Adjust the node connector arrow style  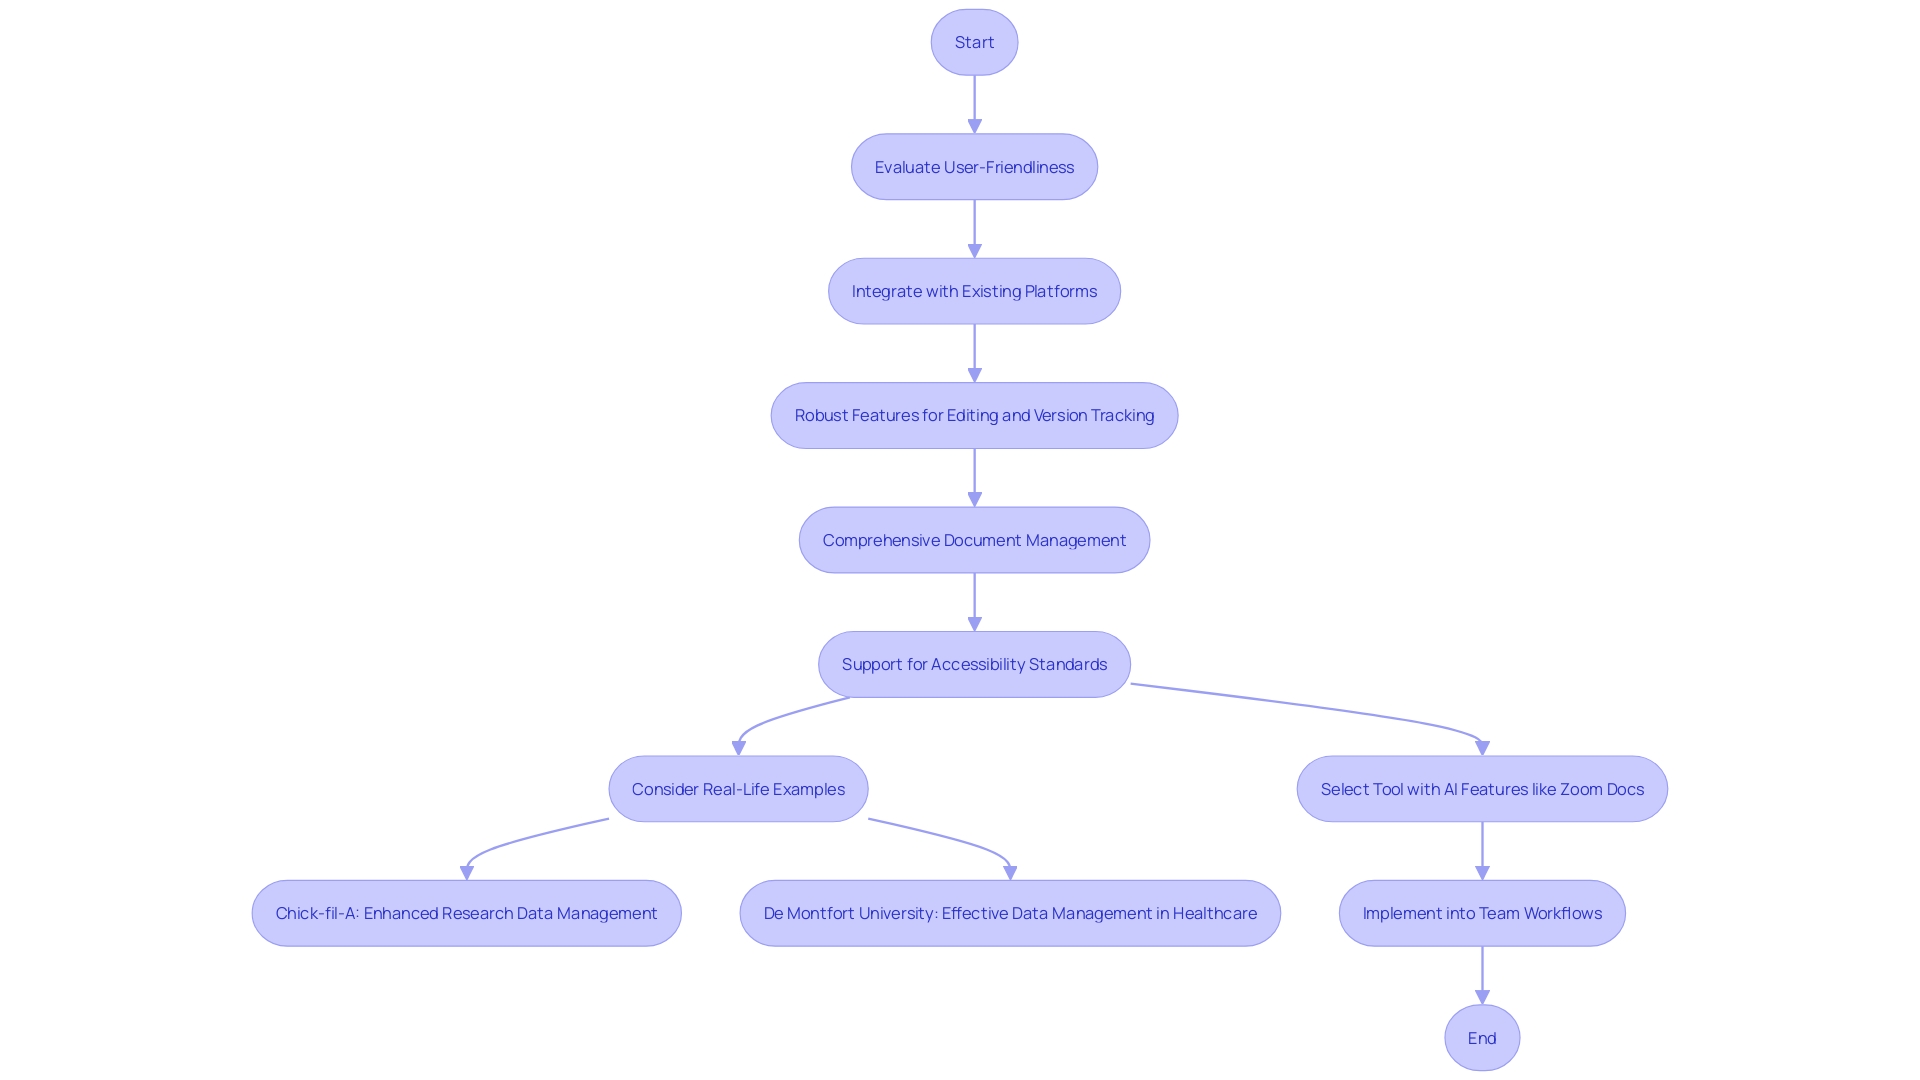point(975,103)
